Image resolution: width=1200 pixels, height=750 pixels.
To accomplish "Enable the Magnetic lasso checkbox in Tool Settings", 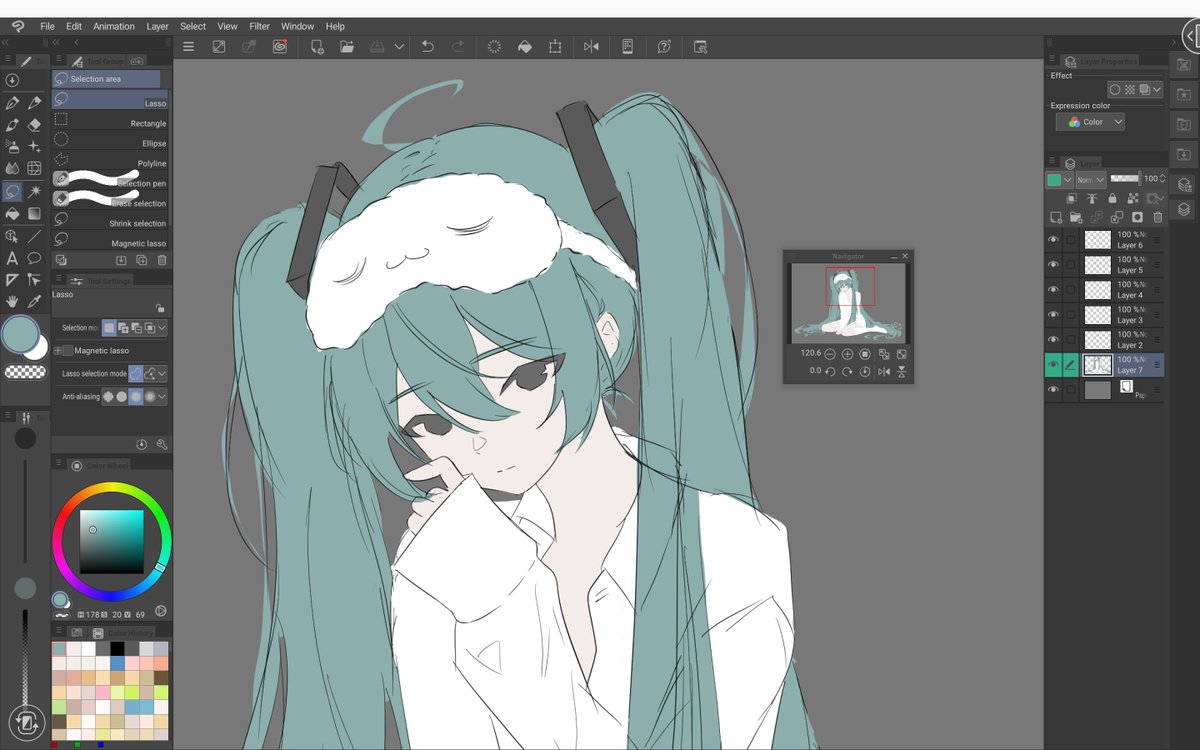I will point(68,351).
